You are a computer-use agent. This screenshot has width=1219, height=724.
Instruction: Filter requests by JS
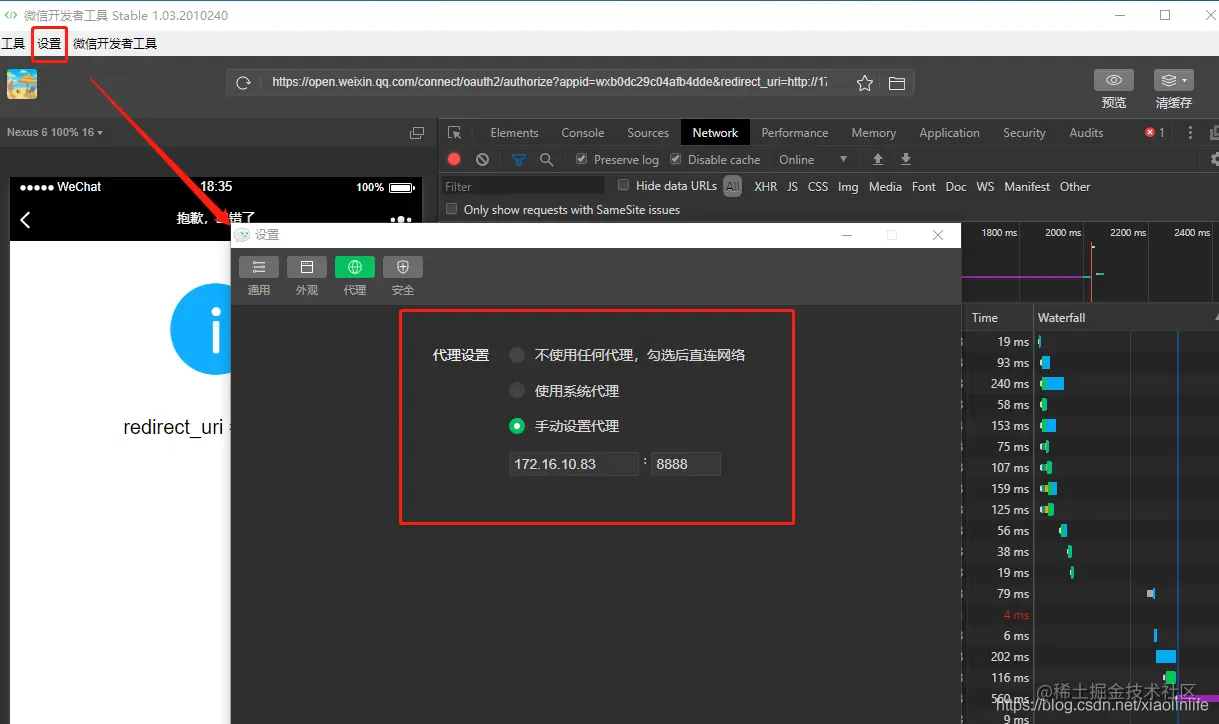point(792,187)
